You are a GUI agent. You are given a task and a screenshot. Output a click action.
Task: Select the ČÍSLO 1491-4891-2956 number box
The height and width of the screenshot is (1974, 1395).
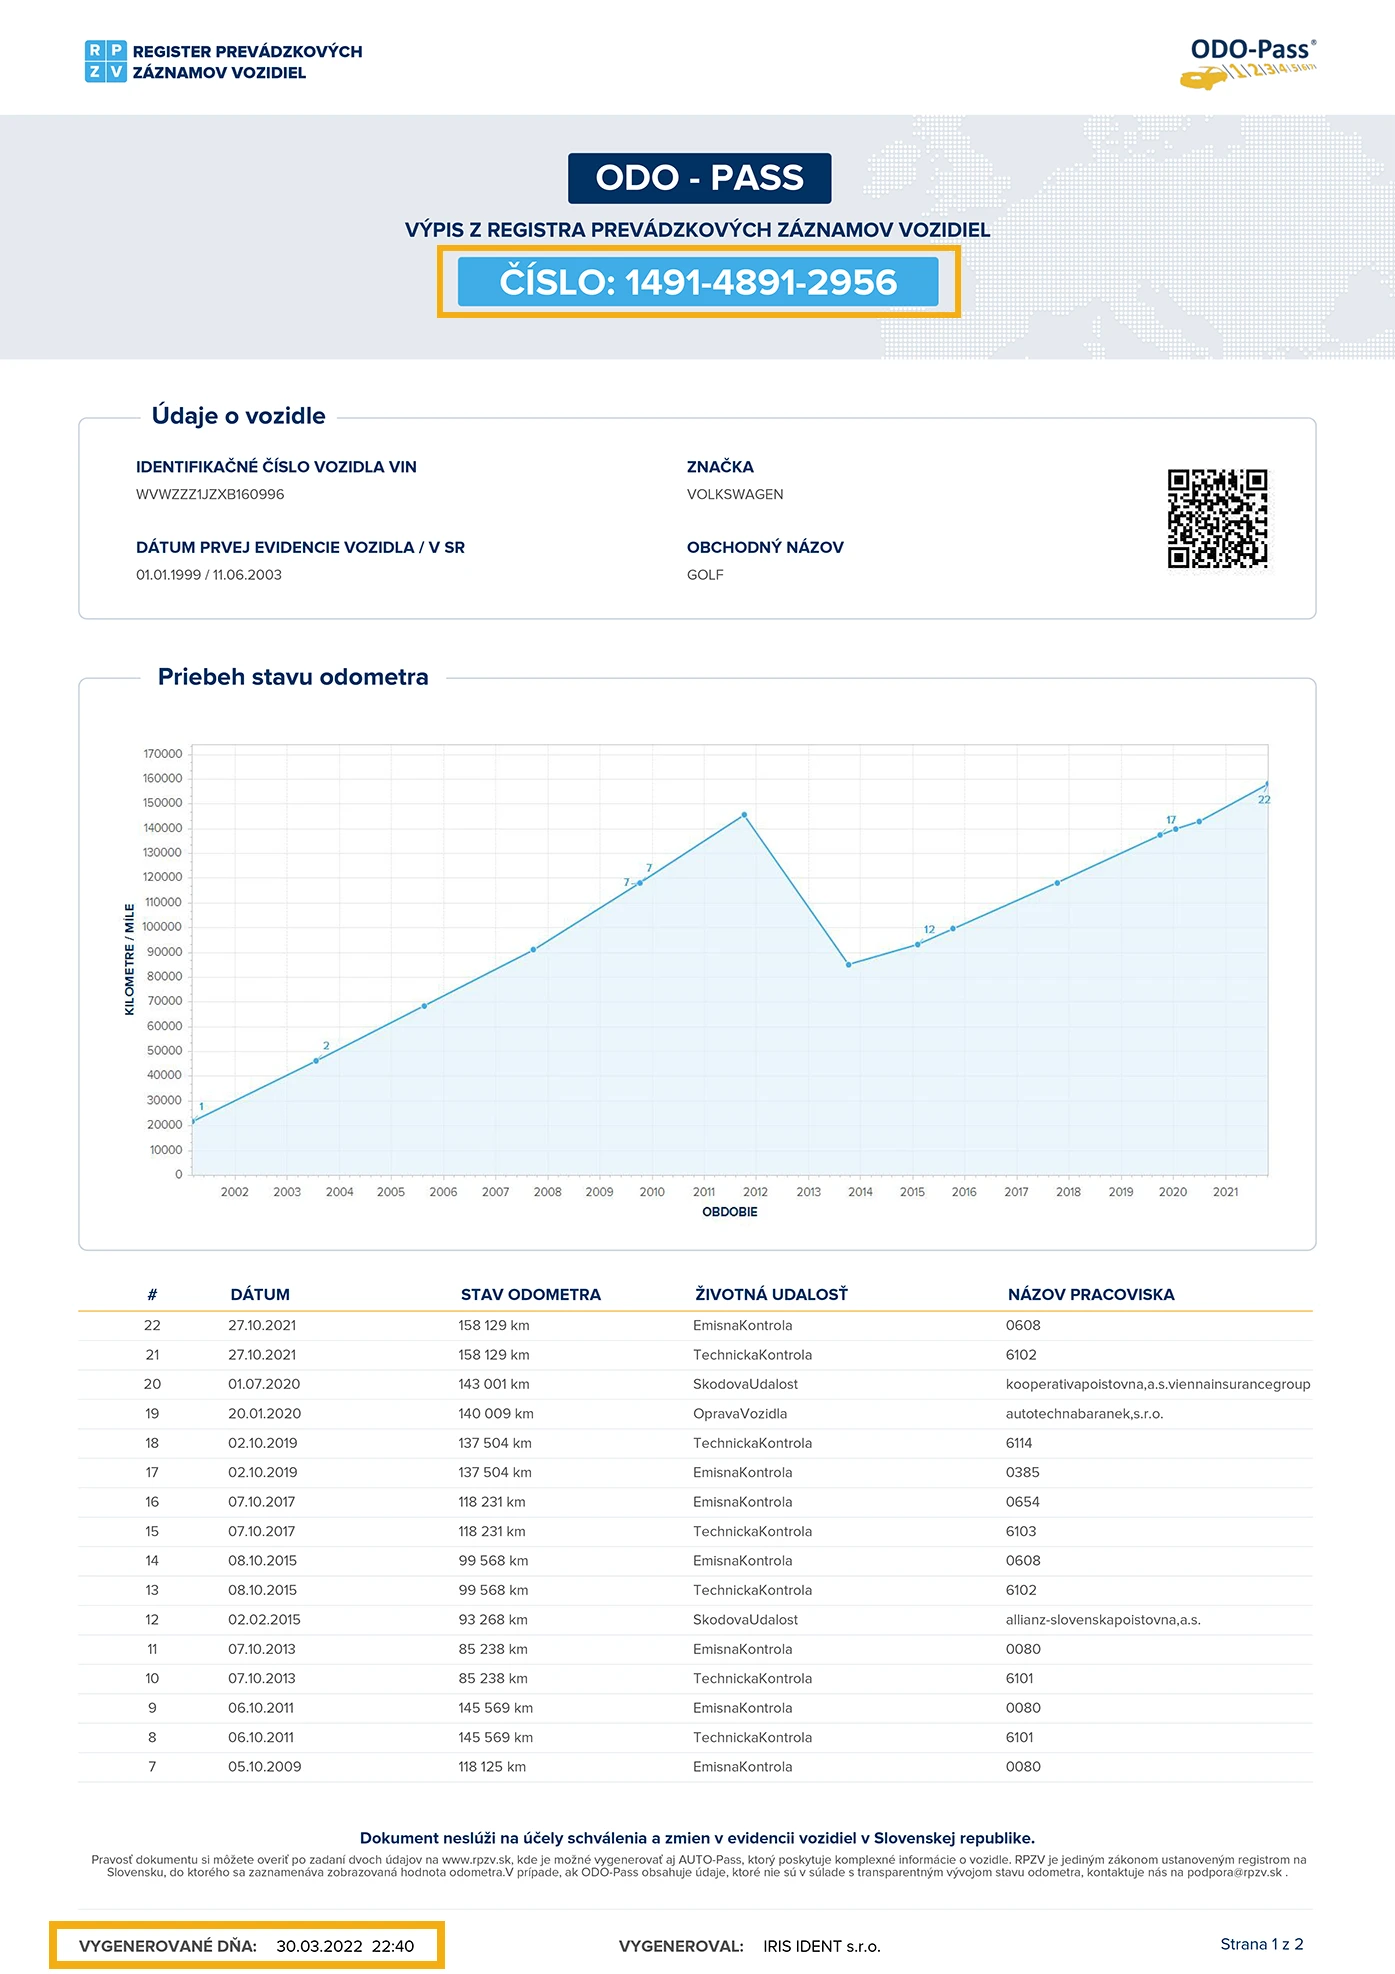[x=698, y=282]
